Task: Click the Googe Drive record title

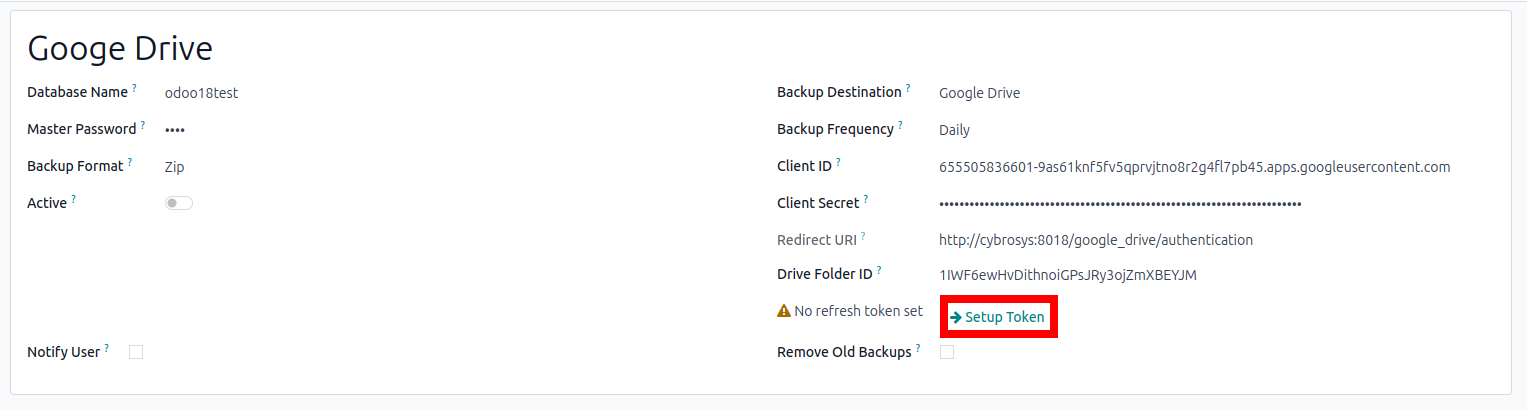Action: [120, 49]
